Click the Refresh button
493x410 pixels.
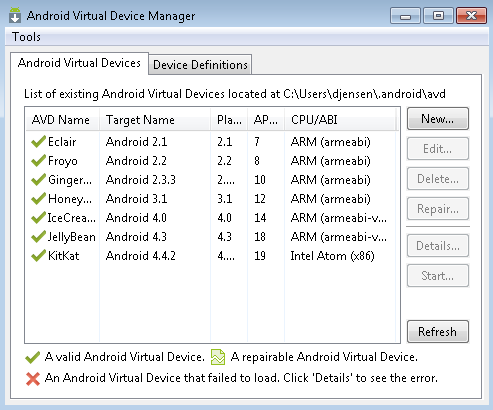438,332
